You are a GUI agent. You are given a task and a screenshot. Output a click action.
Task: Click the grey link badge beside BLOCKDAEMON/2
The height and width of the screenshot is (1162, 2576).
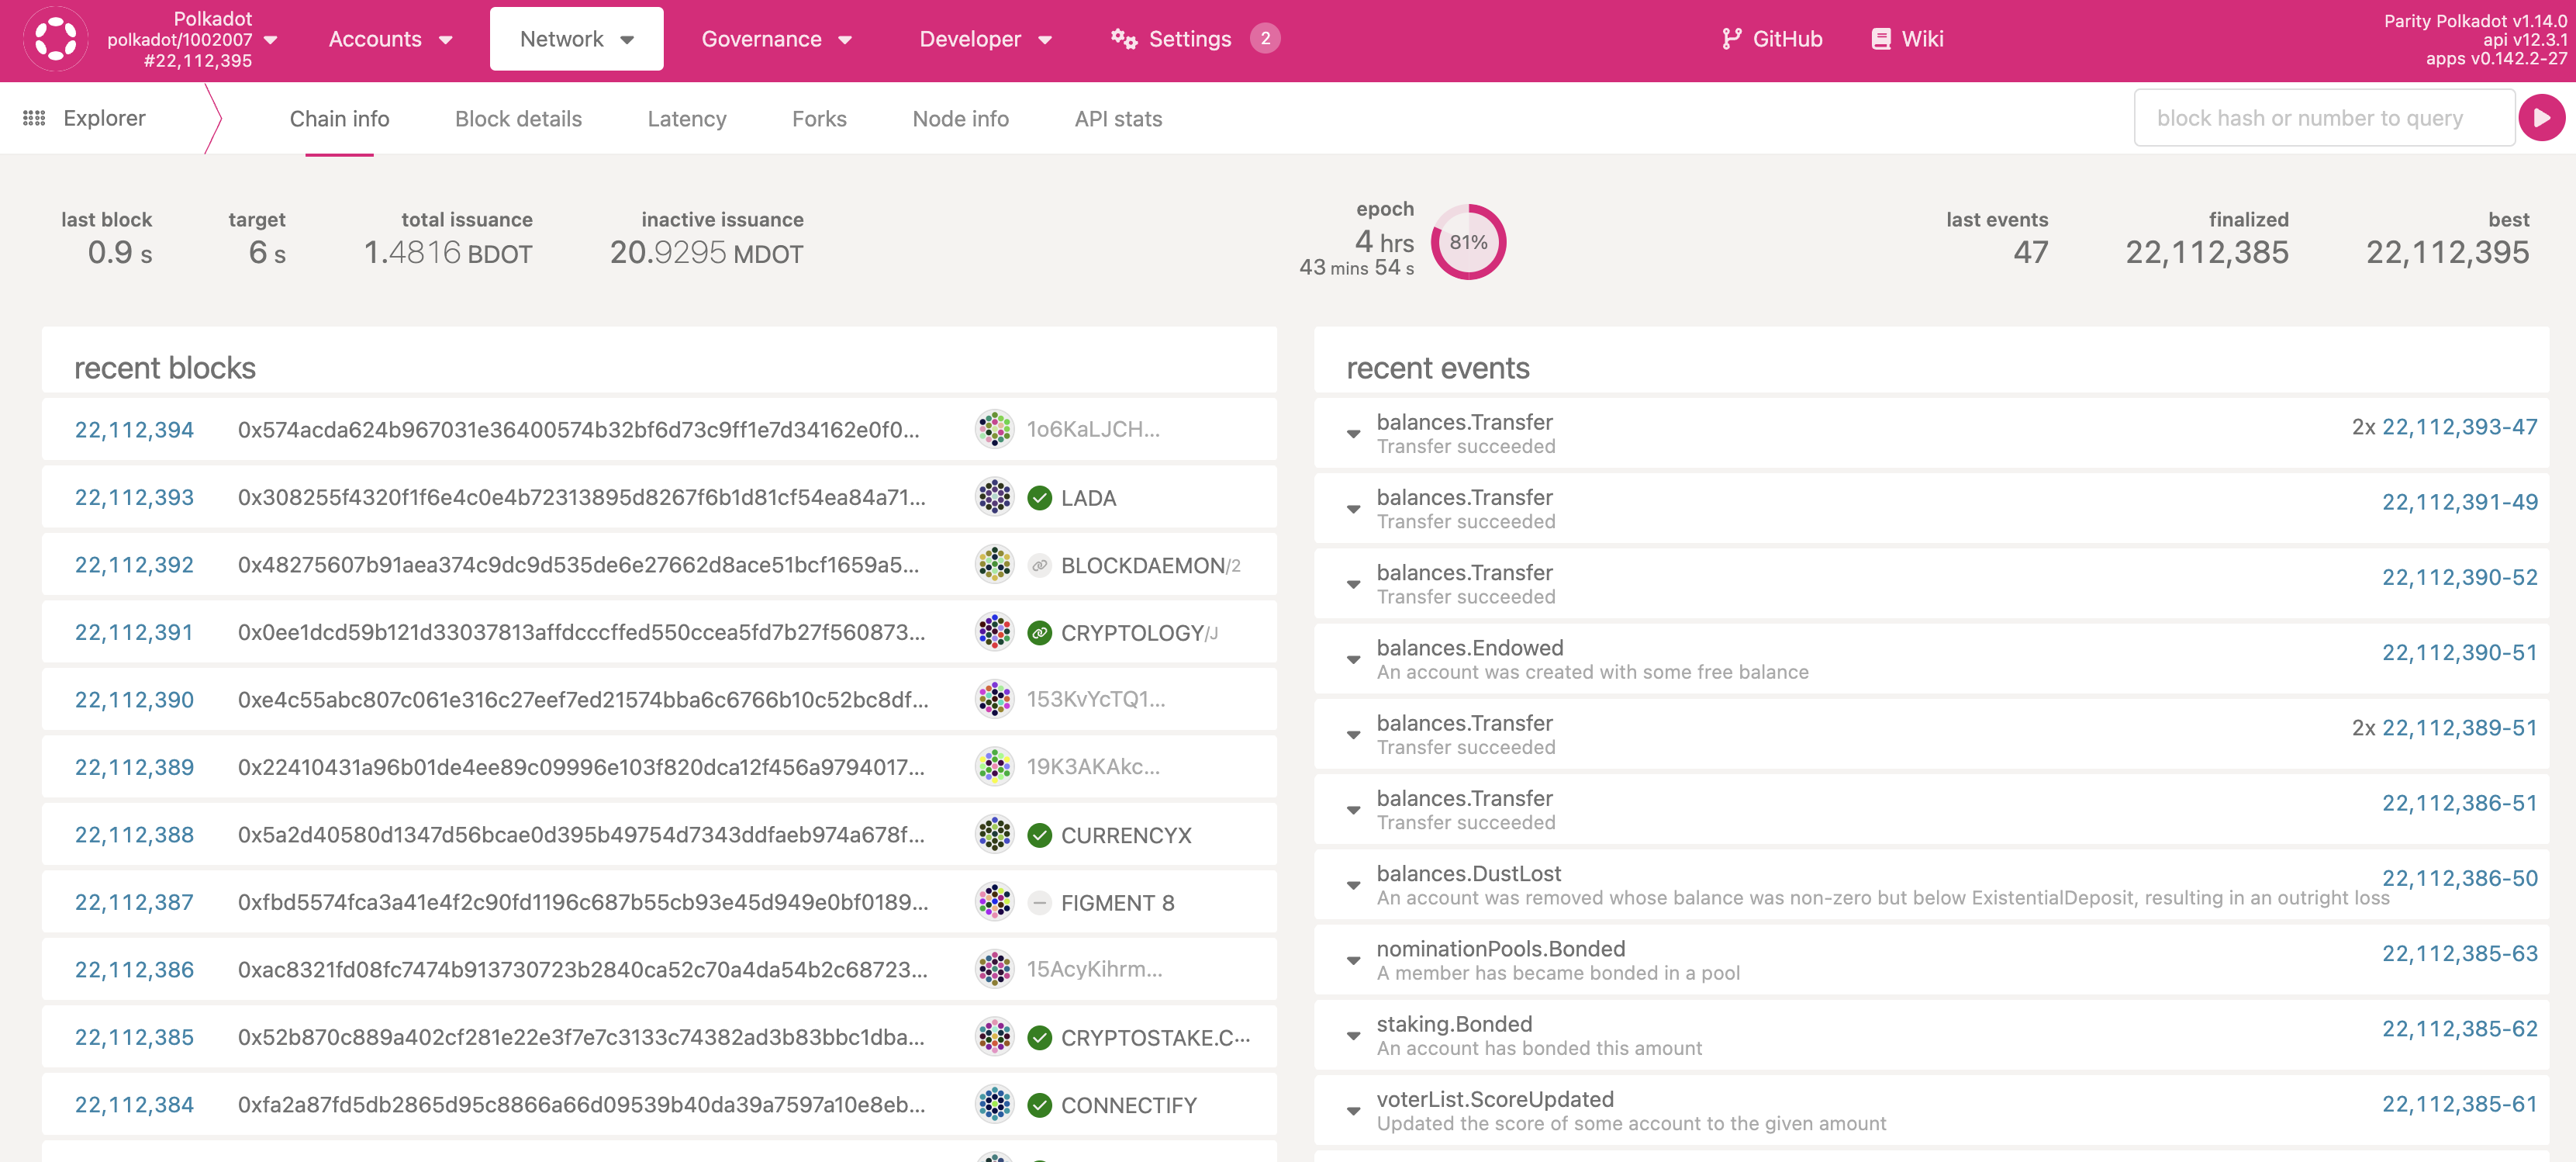pyautogui.click(x=1040, y=565)
